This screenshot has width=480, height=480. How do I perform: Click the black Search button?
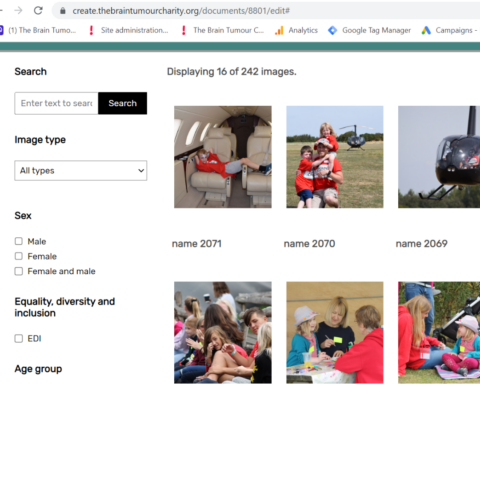pos(122,103)
